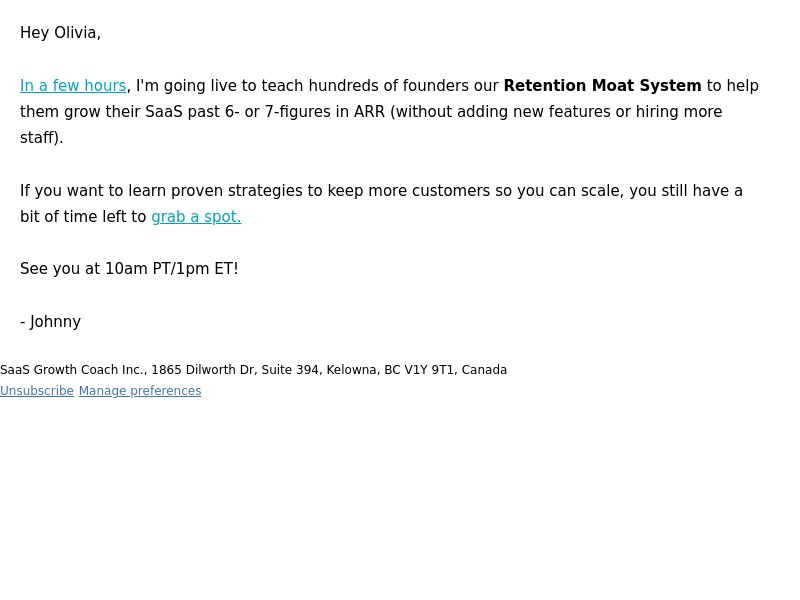Click the Unsubscribe link
The image size is (800, 600).
pyautogui.click(x=37, y=391)
